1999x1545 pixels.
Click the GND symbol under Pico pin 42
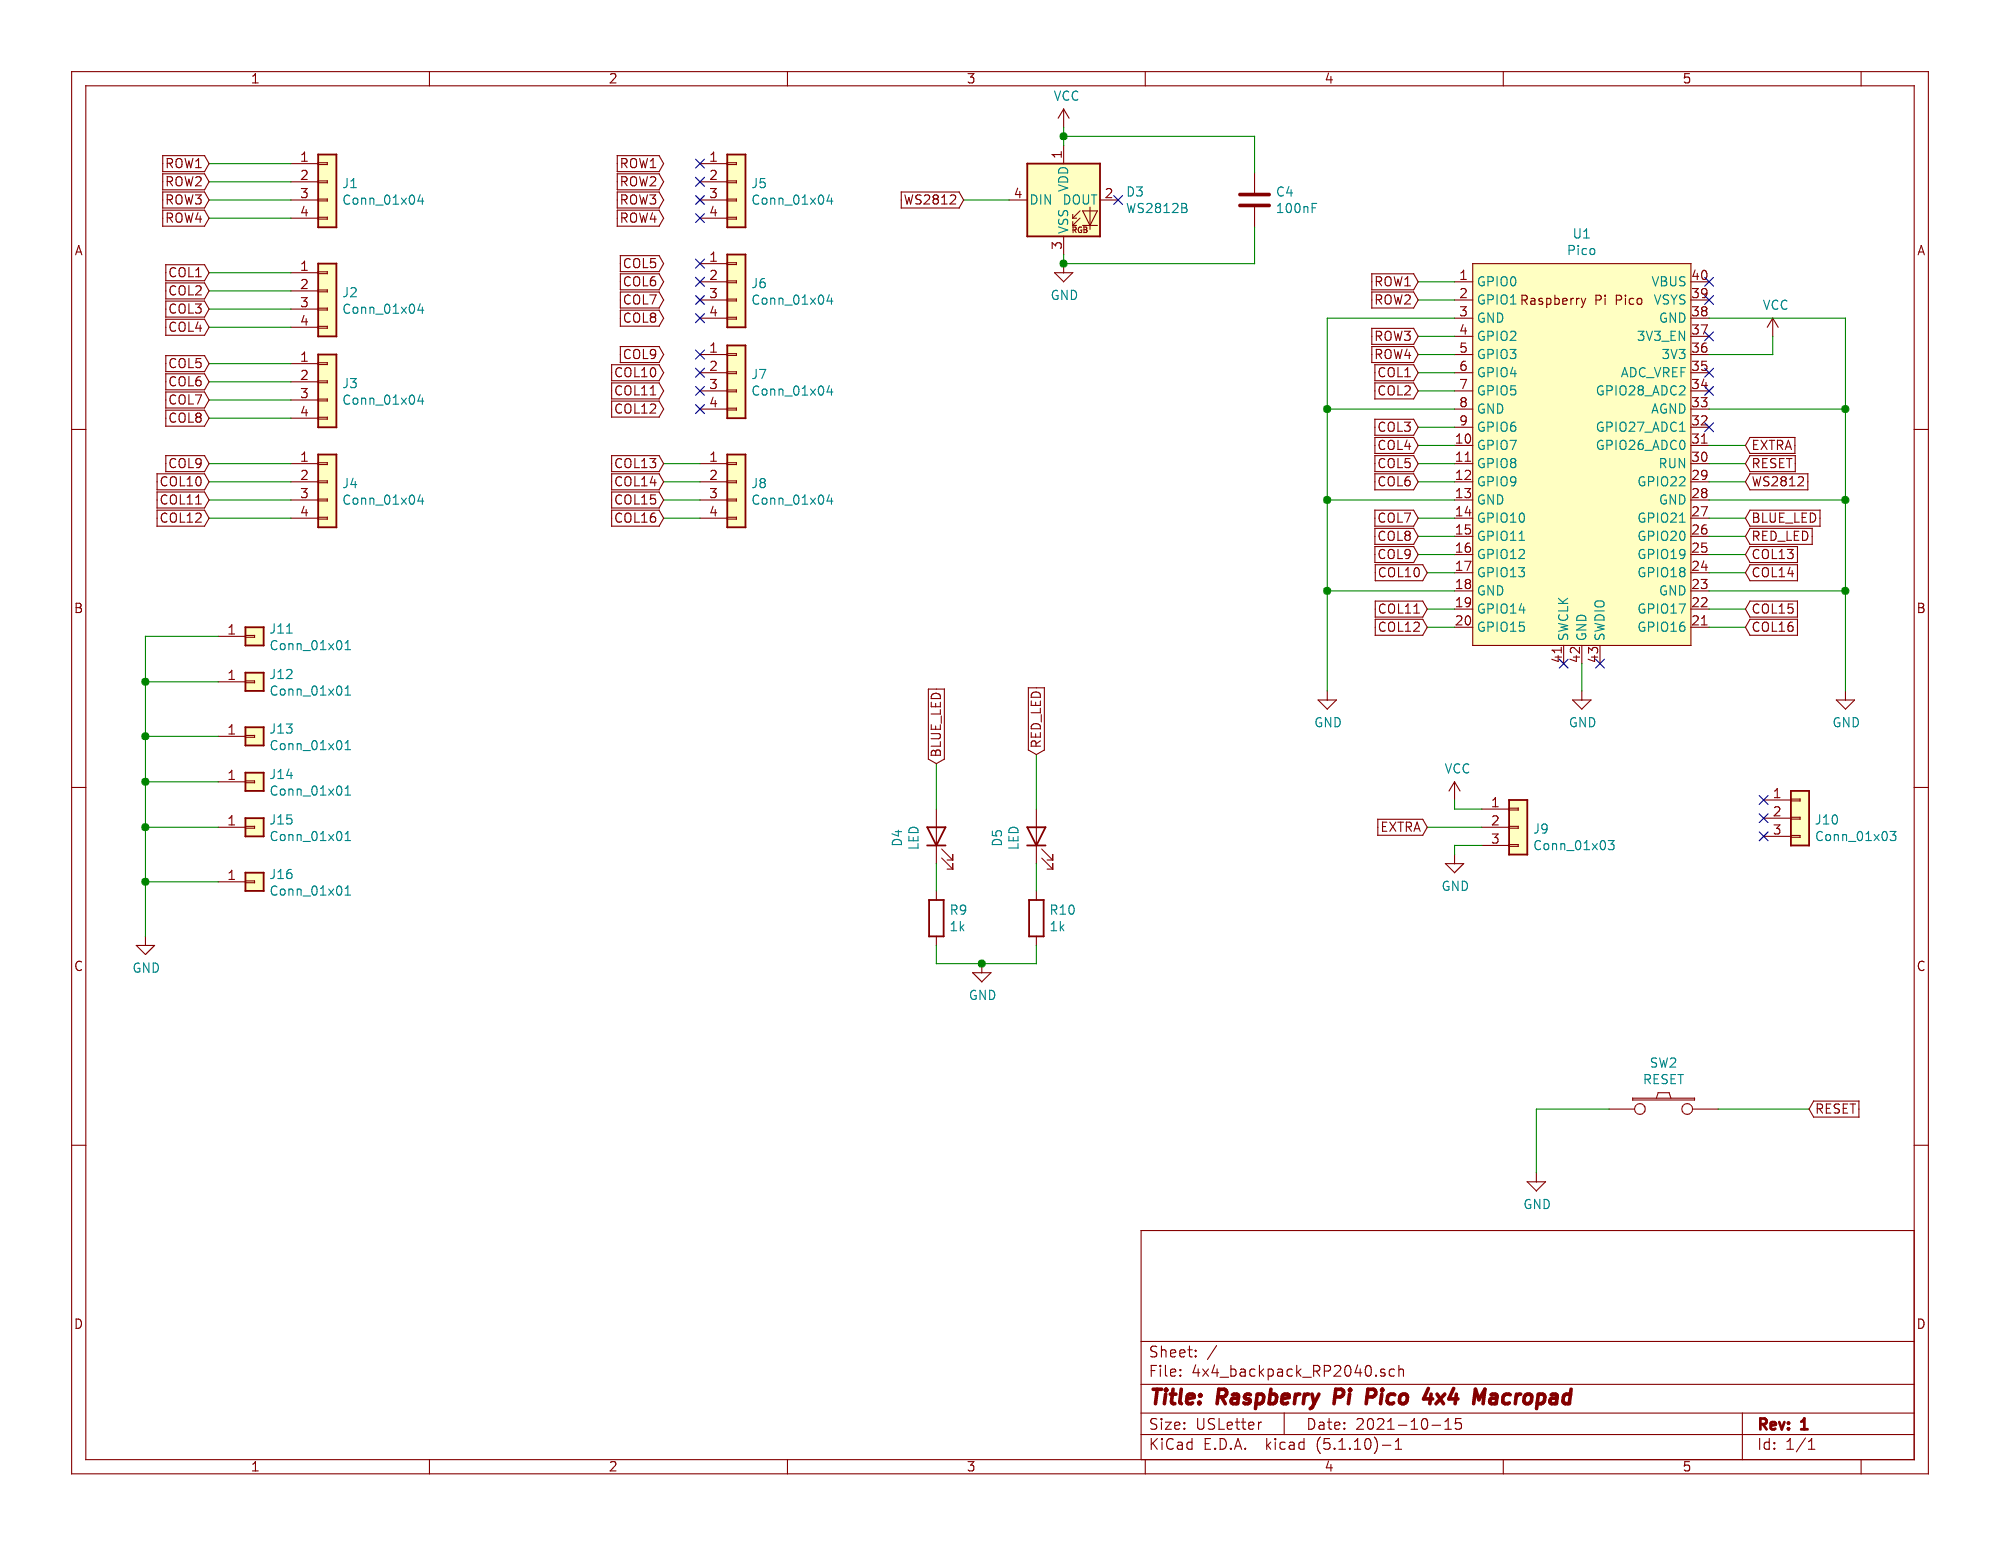pos(1582,712)
